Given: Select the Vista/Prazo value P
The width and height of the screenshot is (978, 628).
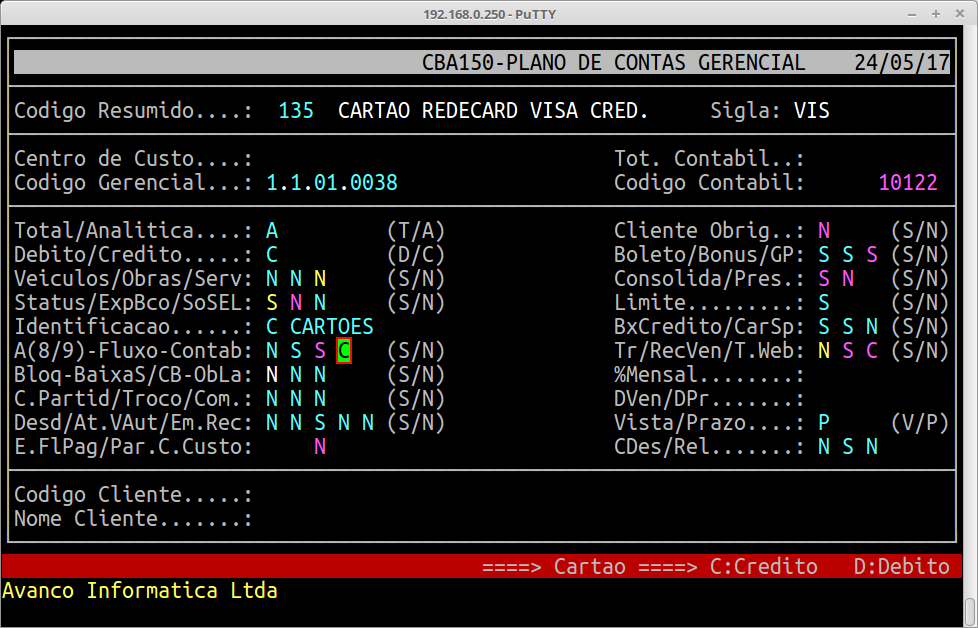Looking at the screenshot, I should coord(824,423).
